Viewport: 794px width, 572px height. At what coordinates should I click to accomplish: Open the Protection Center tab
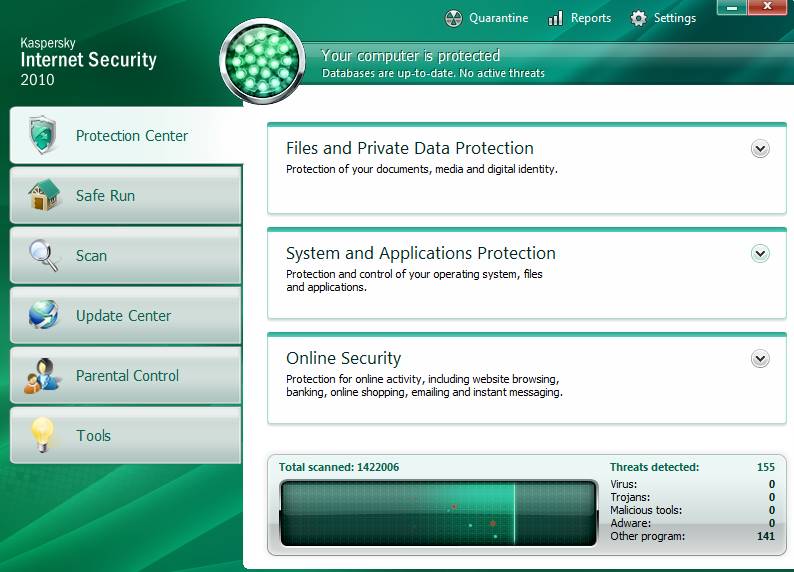[126, 135]
